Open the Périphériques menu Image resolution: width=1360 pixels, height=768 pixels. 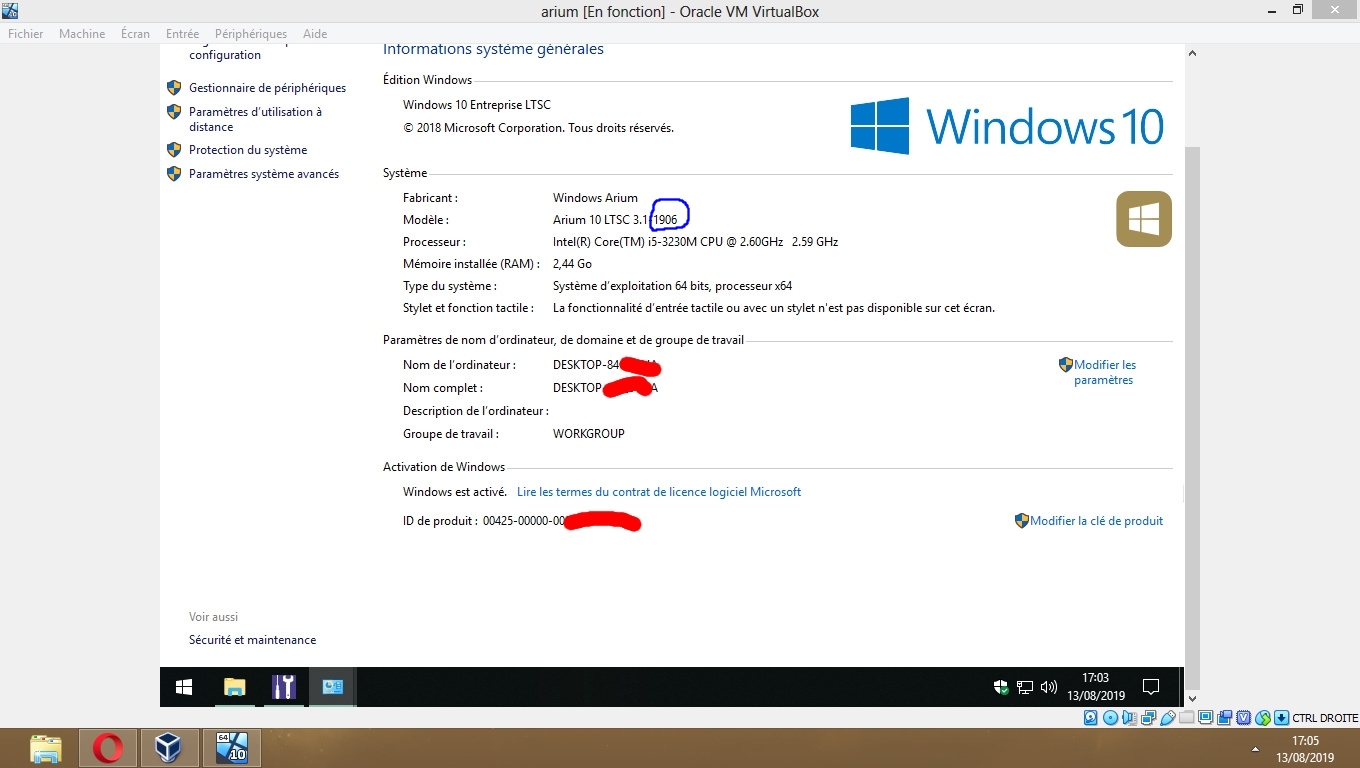pos(250,34)
